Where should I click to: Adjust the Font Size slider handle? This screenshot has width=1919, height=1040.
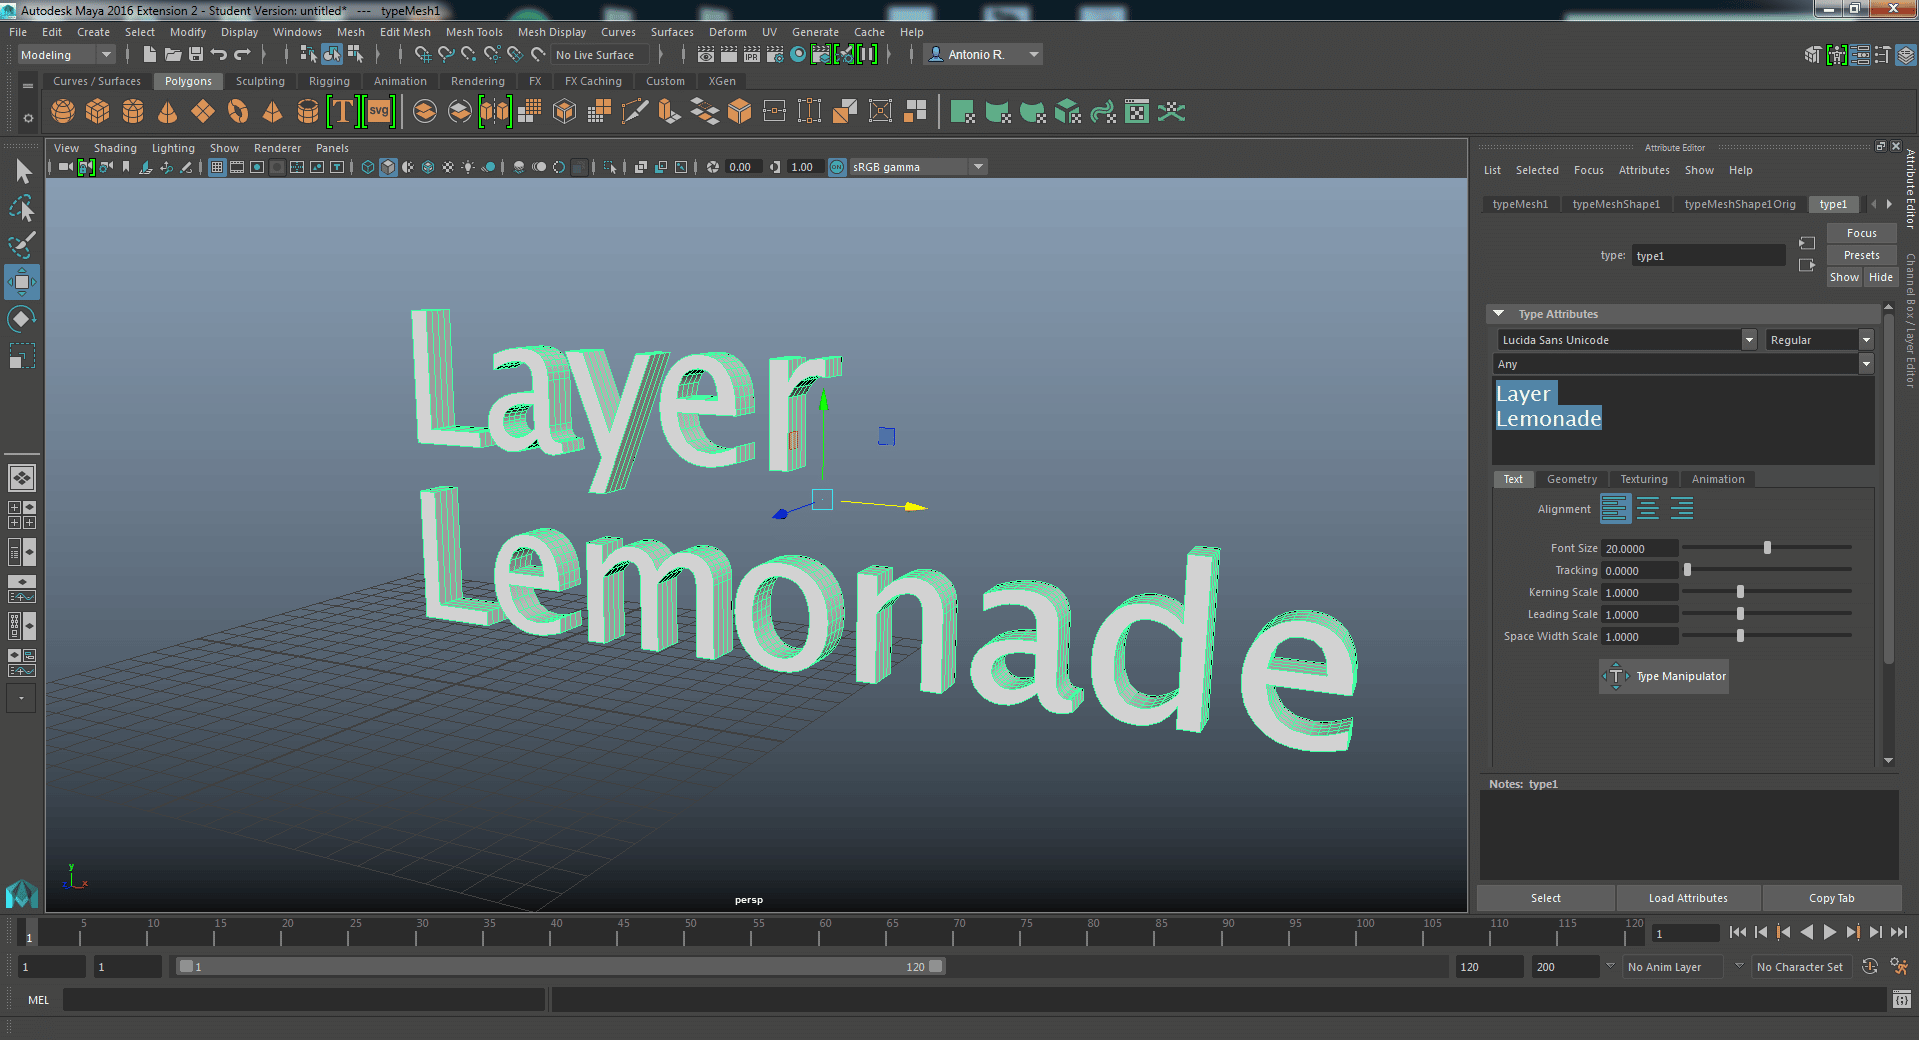(x=1767, y=548)
